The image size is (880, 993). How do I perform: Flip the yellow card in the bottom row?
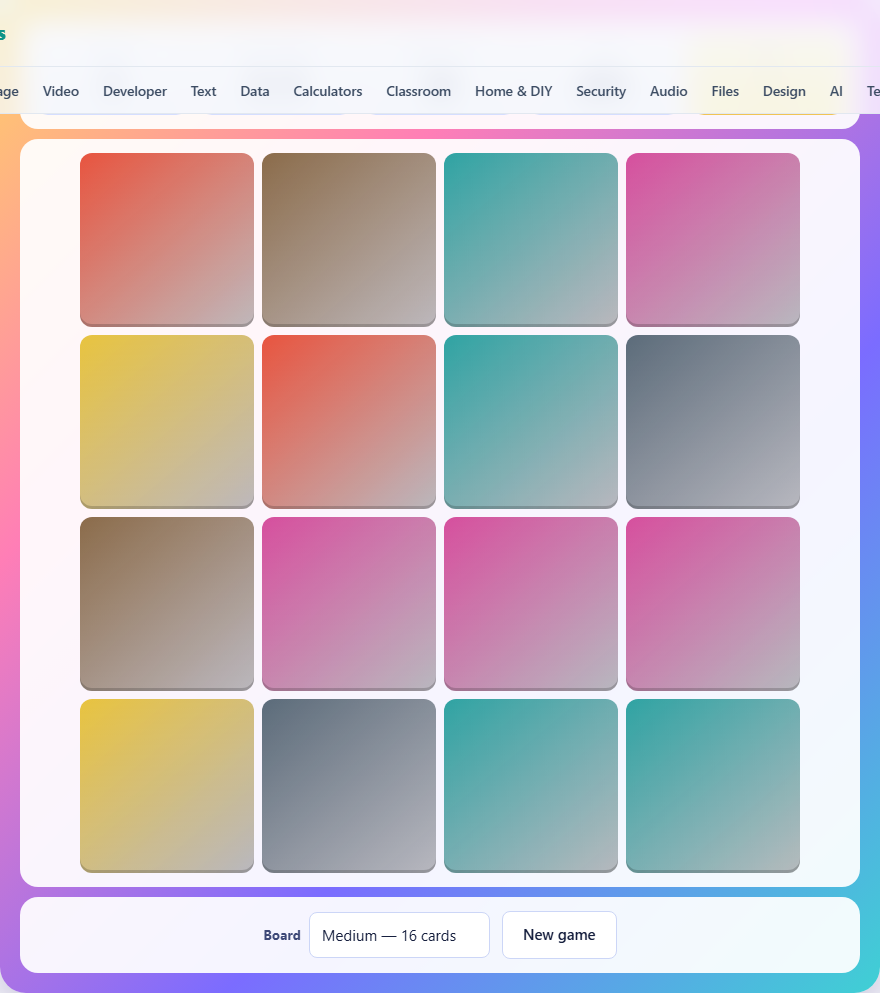click(x=167, y=786)
